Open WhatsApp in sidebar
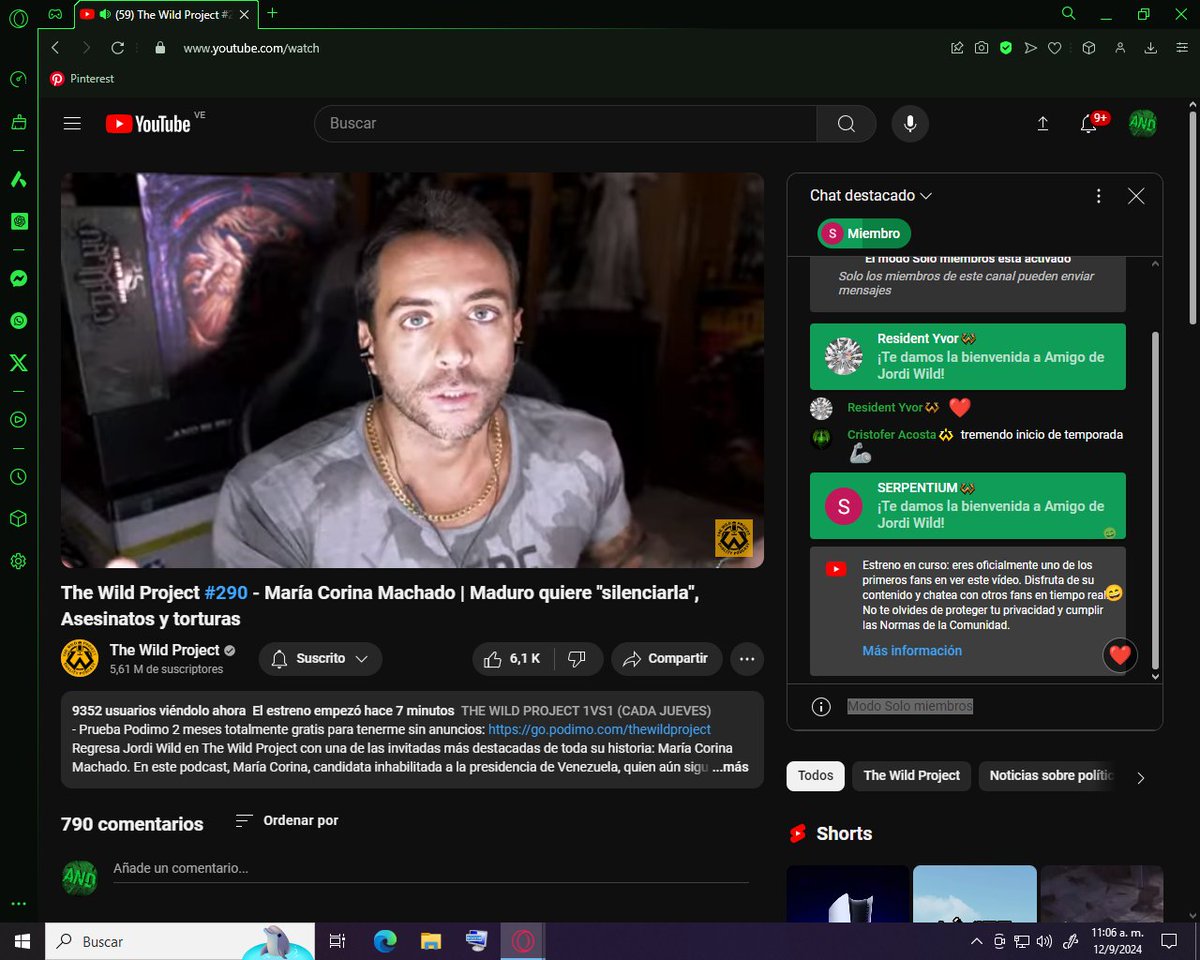 18,321
